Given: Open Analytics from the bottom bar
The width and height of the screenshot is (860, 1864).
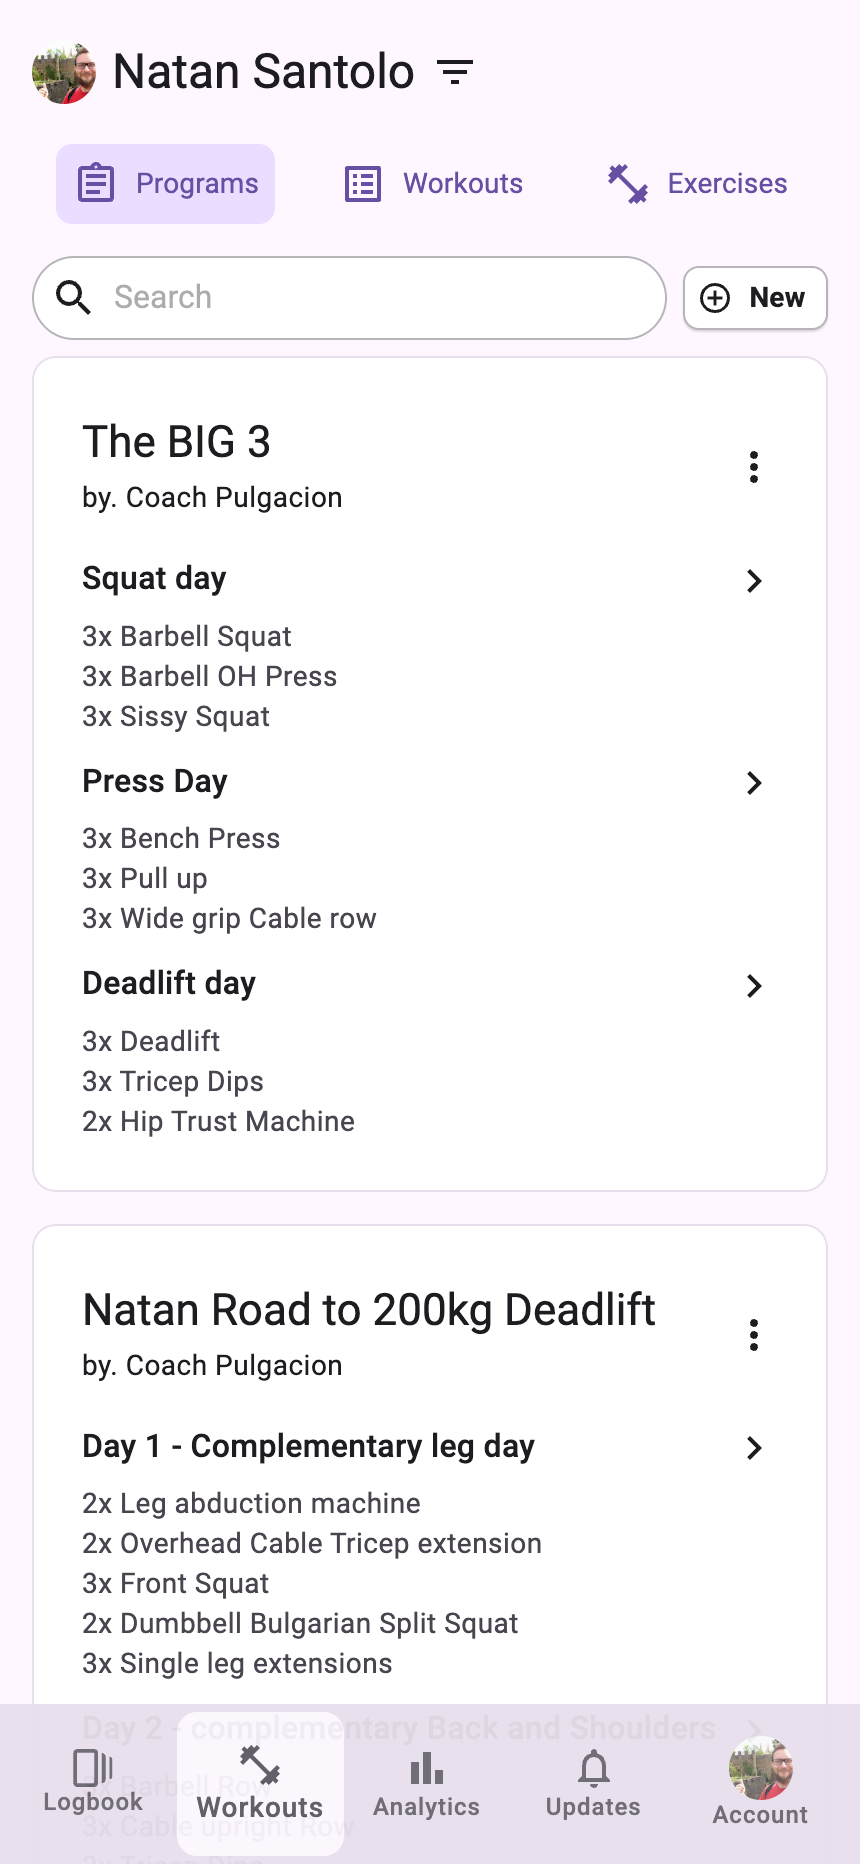Looking at the screenshot, I should tap(427, 1782).
